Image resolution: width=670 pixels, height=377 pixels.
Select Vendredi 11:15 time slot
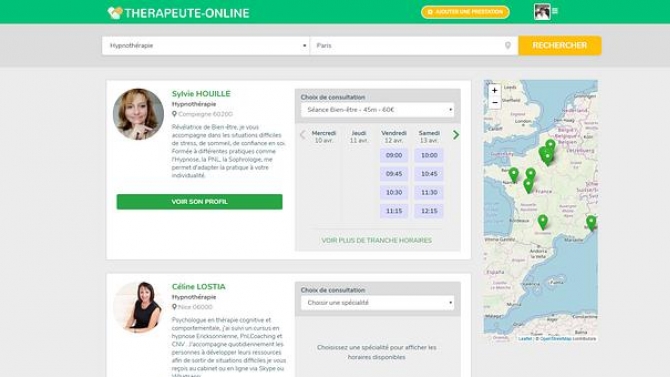pyautogui.click(x=394, y=211)
